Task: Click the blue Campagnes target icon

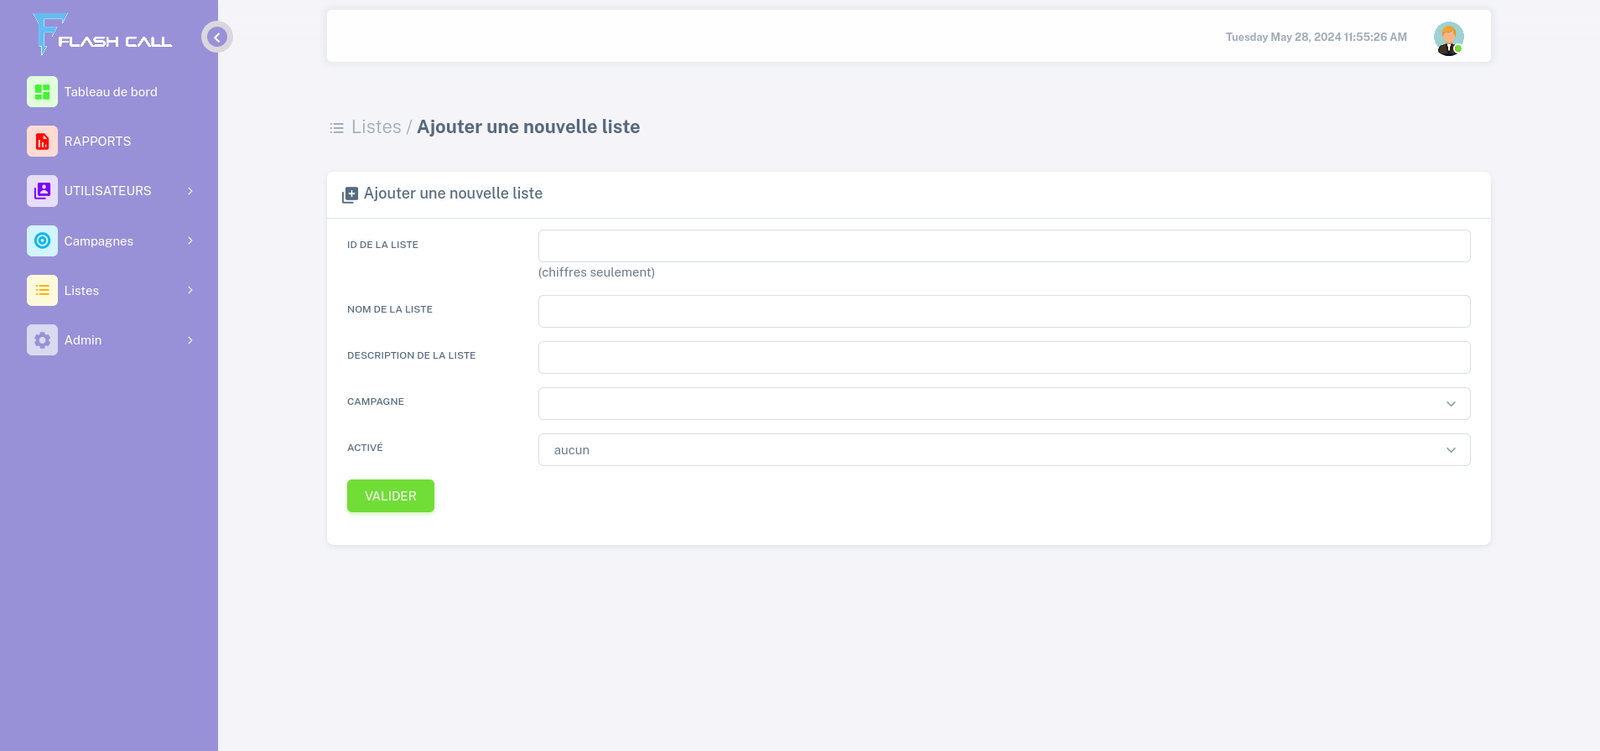Action: coord(42,241)
